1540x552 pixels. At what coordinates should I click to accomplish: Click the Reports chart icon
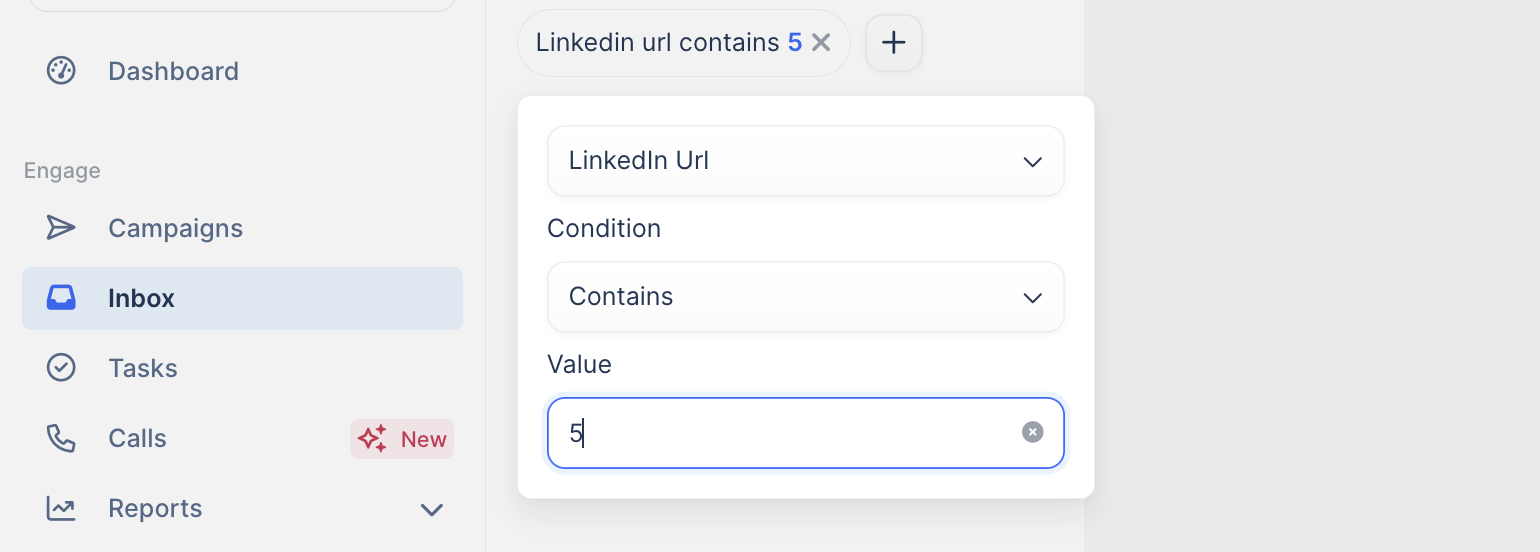pos(61,508)
